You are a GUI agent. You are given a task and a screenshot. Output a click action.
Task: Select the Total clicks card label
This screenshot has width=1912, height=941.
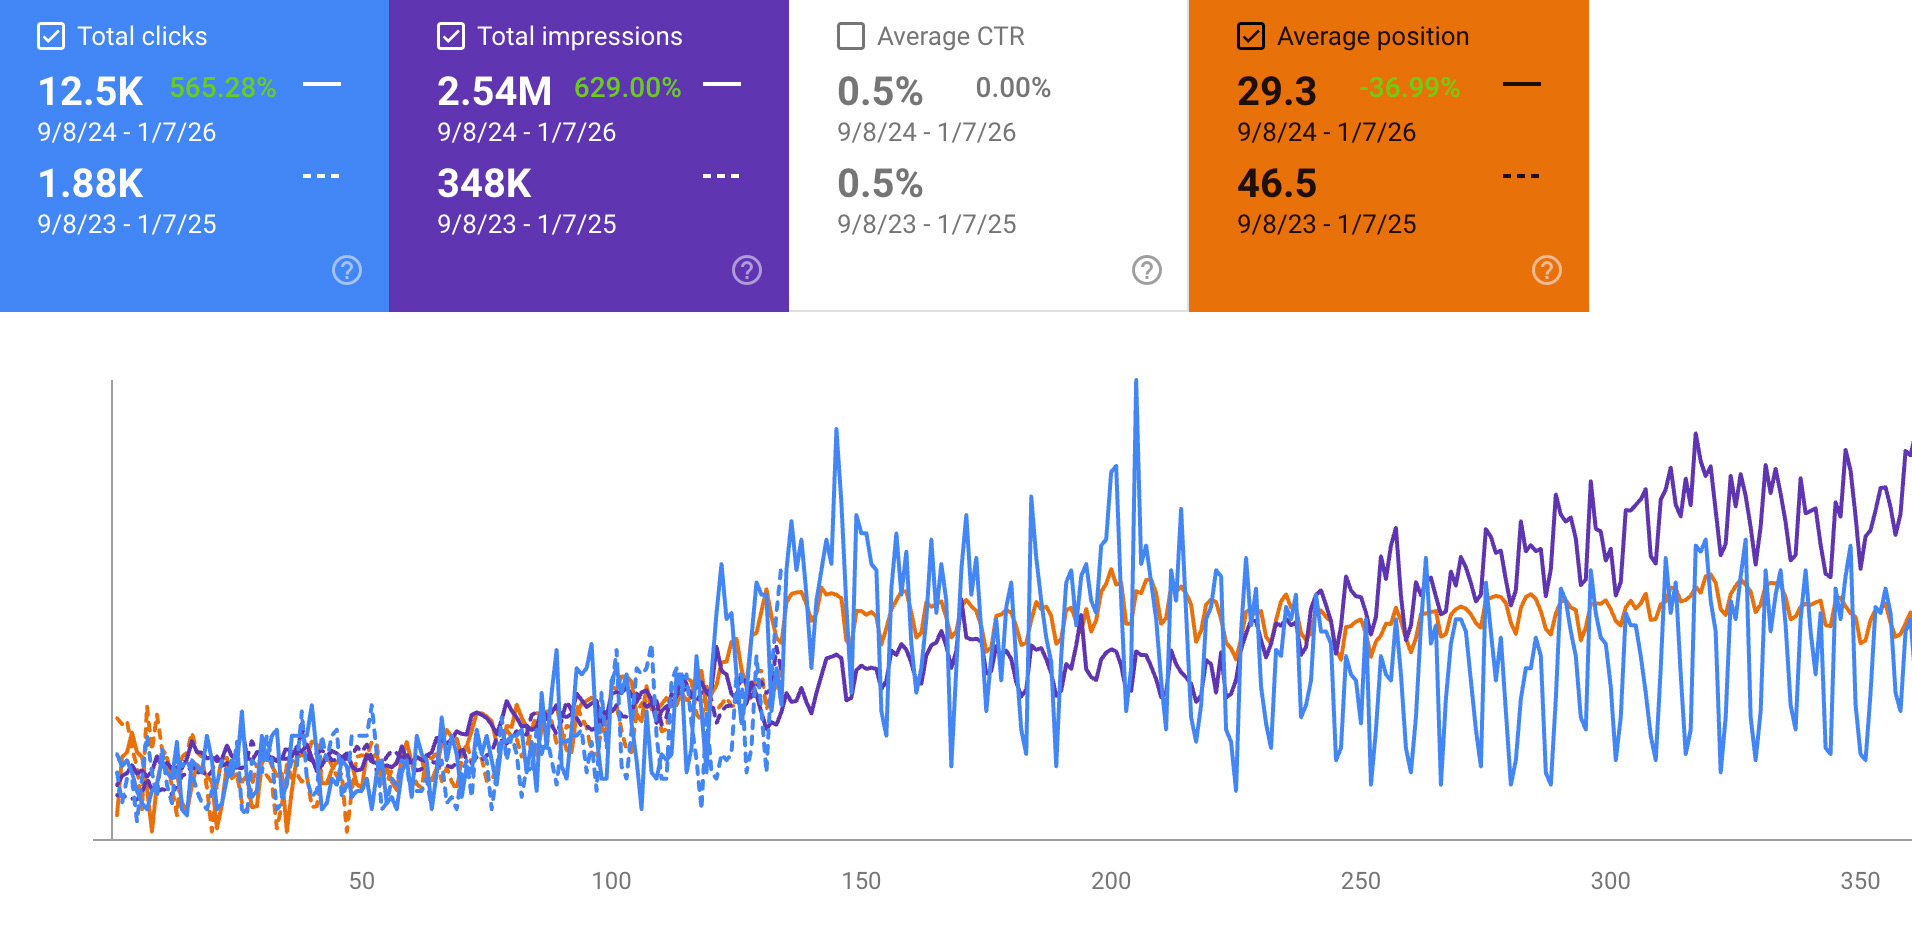point(142,37)
